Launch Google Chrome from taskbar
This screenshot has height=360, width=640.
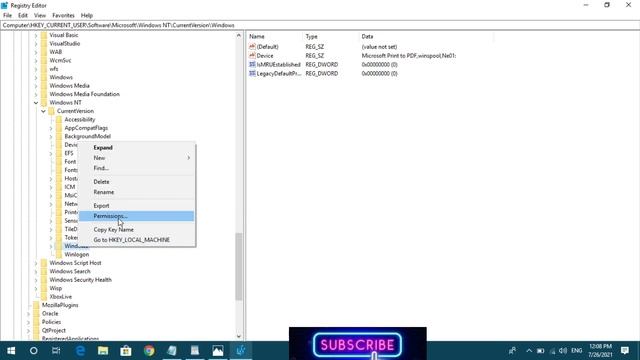149,351
